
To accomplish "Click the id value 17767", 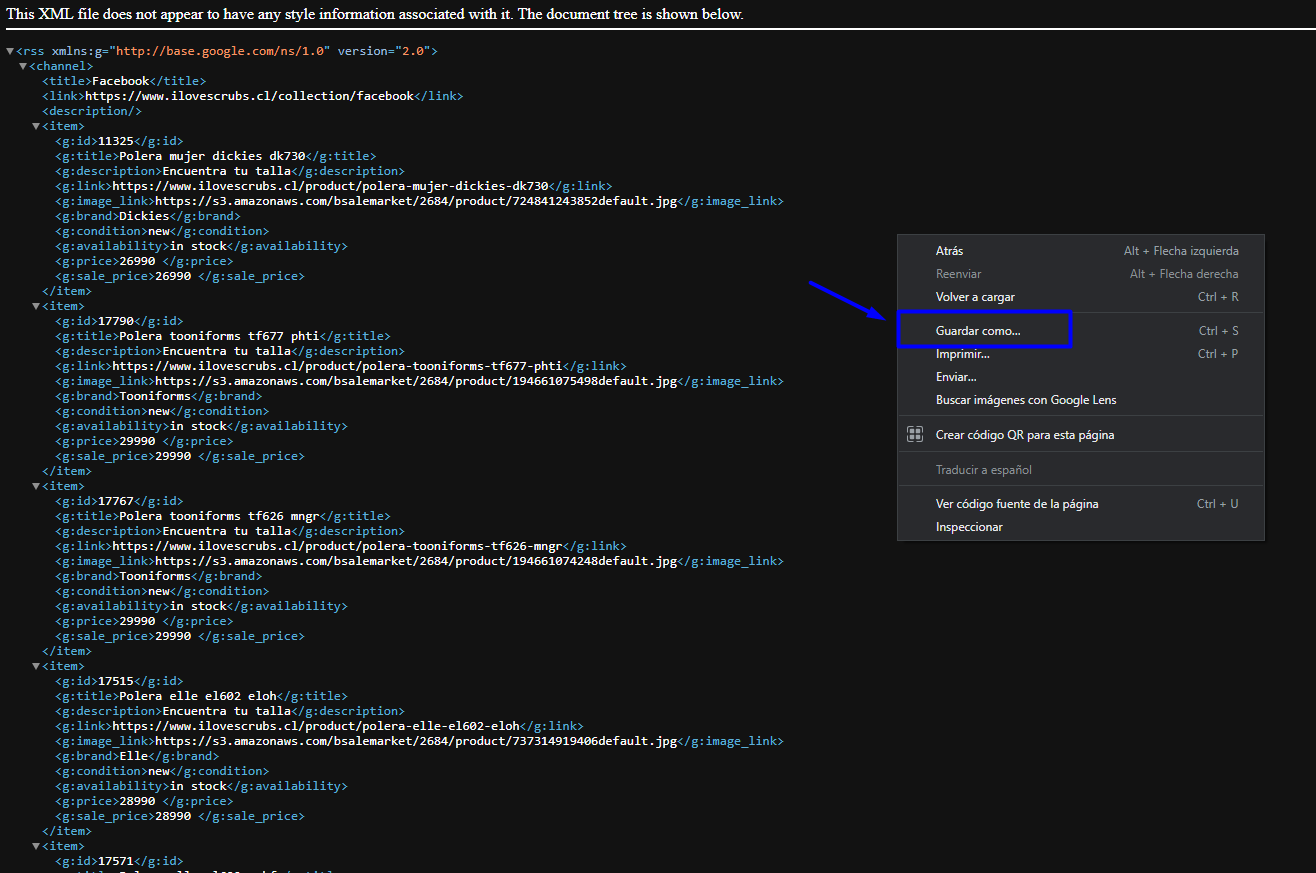I will point(116,501).
